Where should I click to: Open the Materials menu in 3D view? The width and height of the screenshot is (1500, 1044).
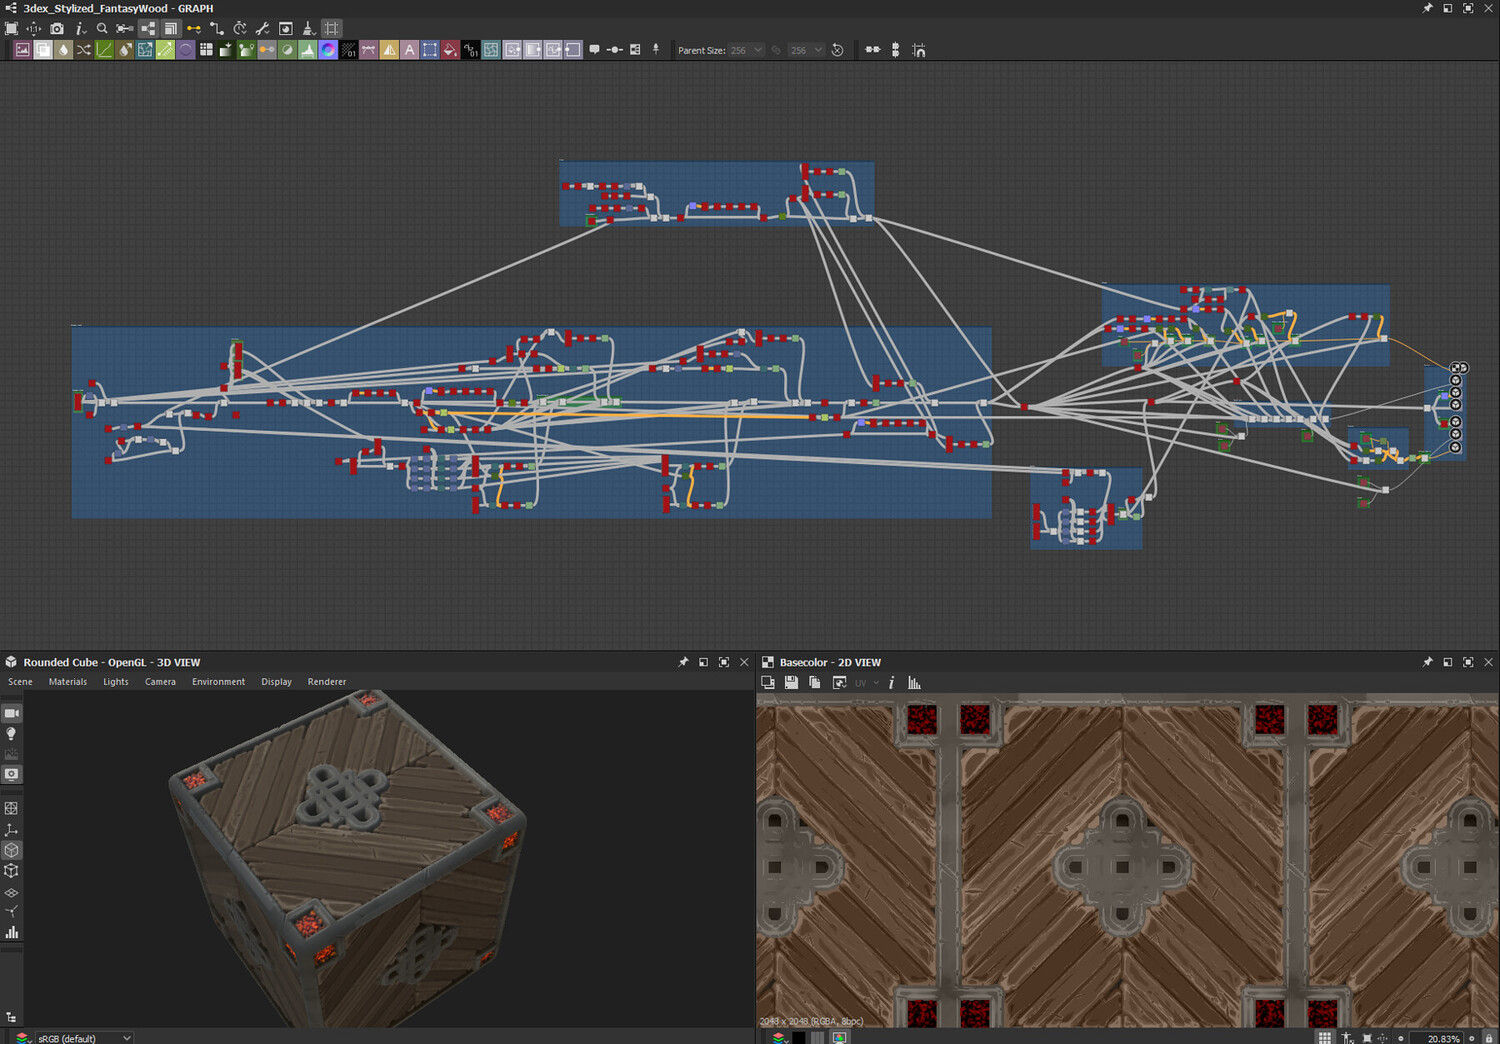click(x=67, y=682)
